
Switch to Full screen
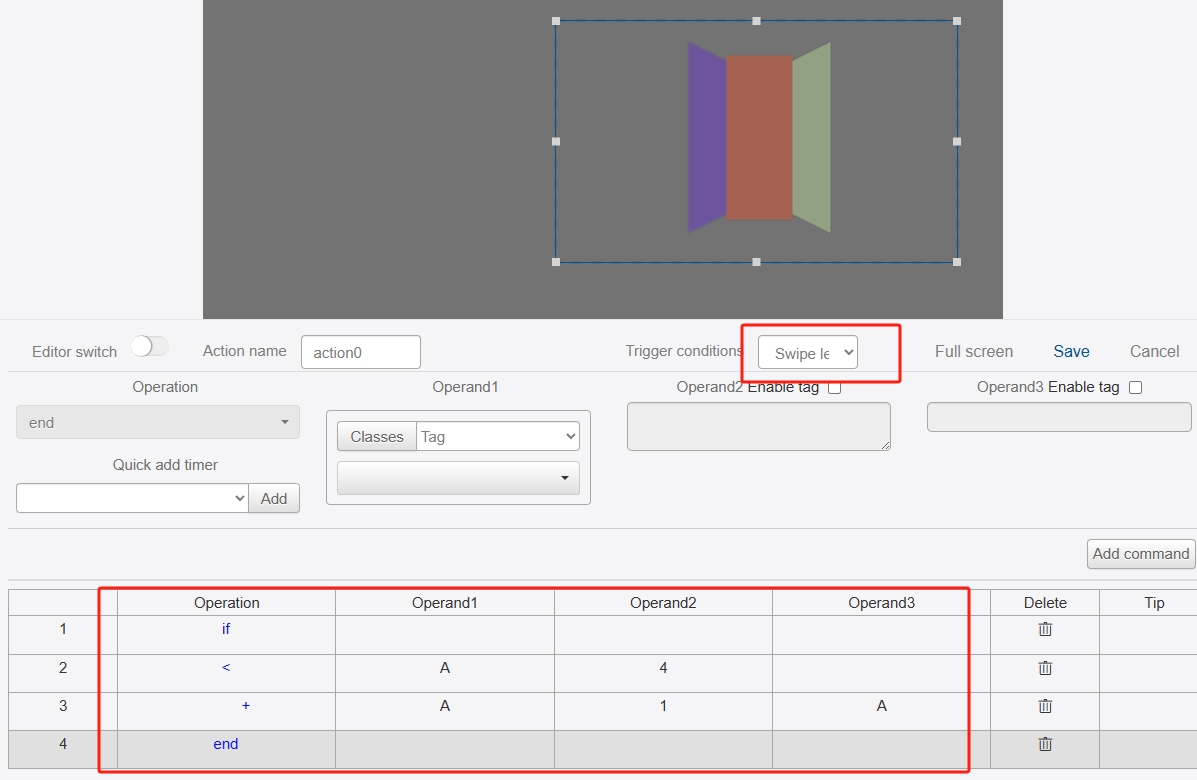pos(974,351)
